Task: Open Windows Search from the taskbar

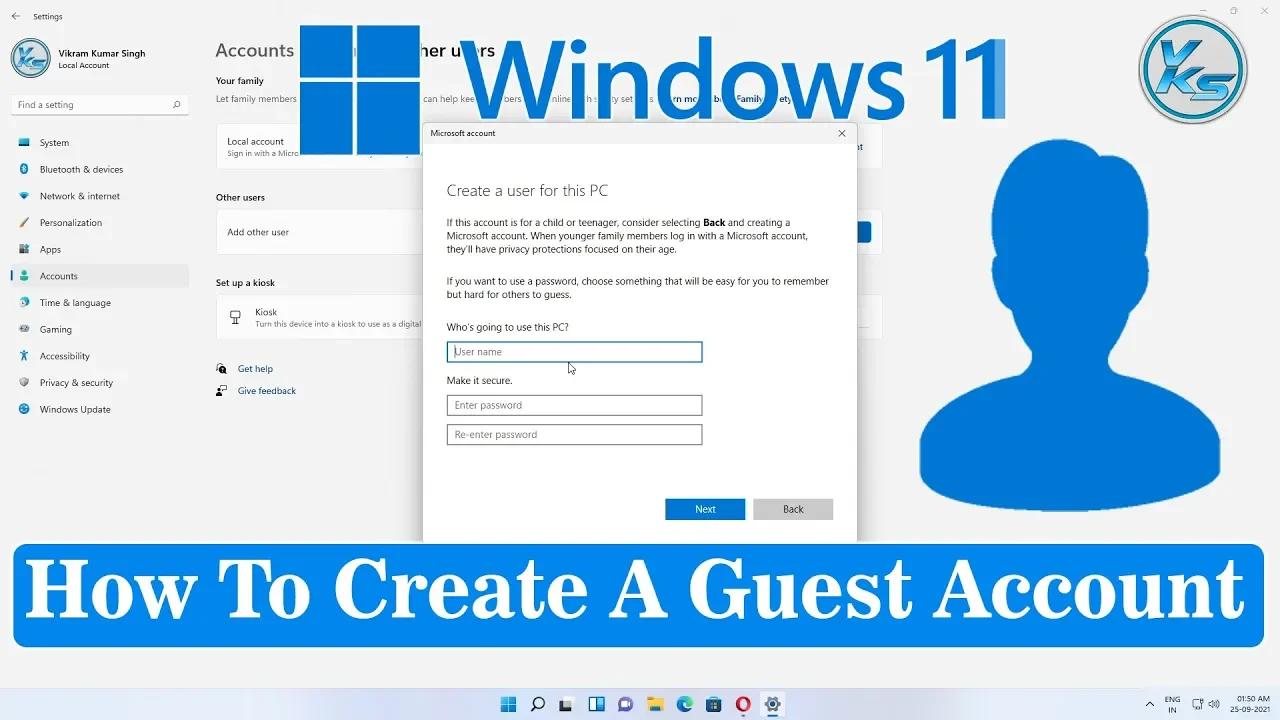Action: tap(537, 705)
